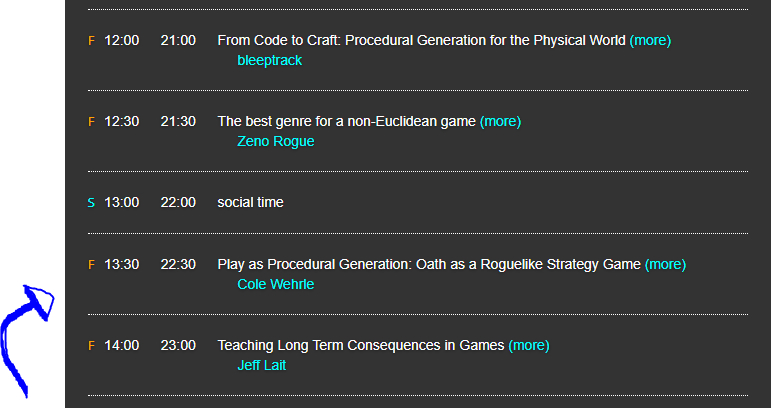The image size is (771, 408).
Task: Open the bleeptrack speaker link
Action: 269,60
